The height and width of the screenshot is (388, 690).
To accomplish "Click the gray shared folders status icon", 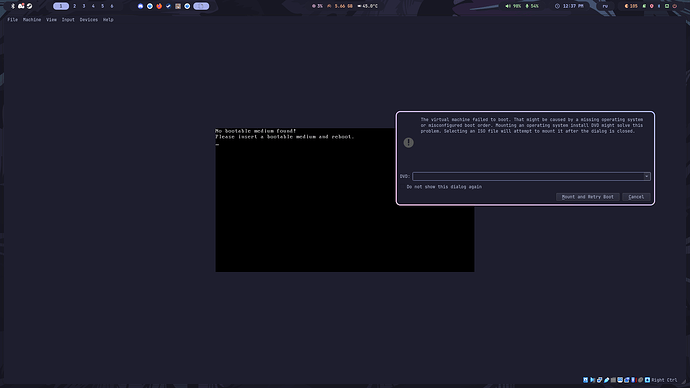I will 613,380.
